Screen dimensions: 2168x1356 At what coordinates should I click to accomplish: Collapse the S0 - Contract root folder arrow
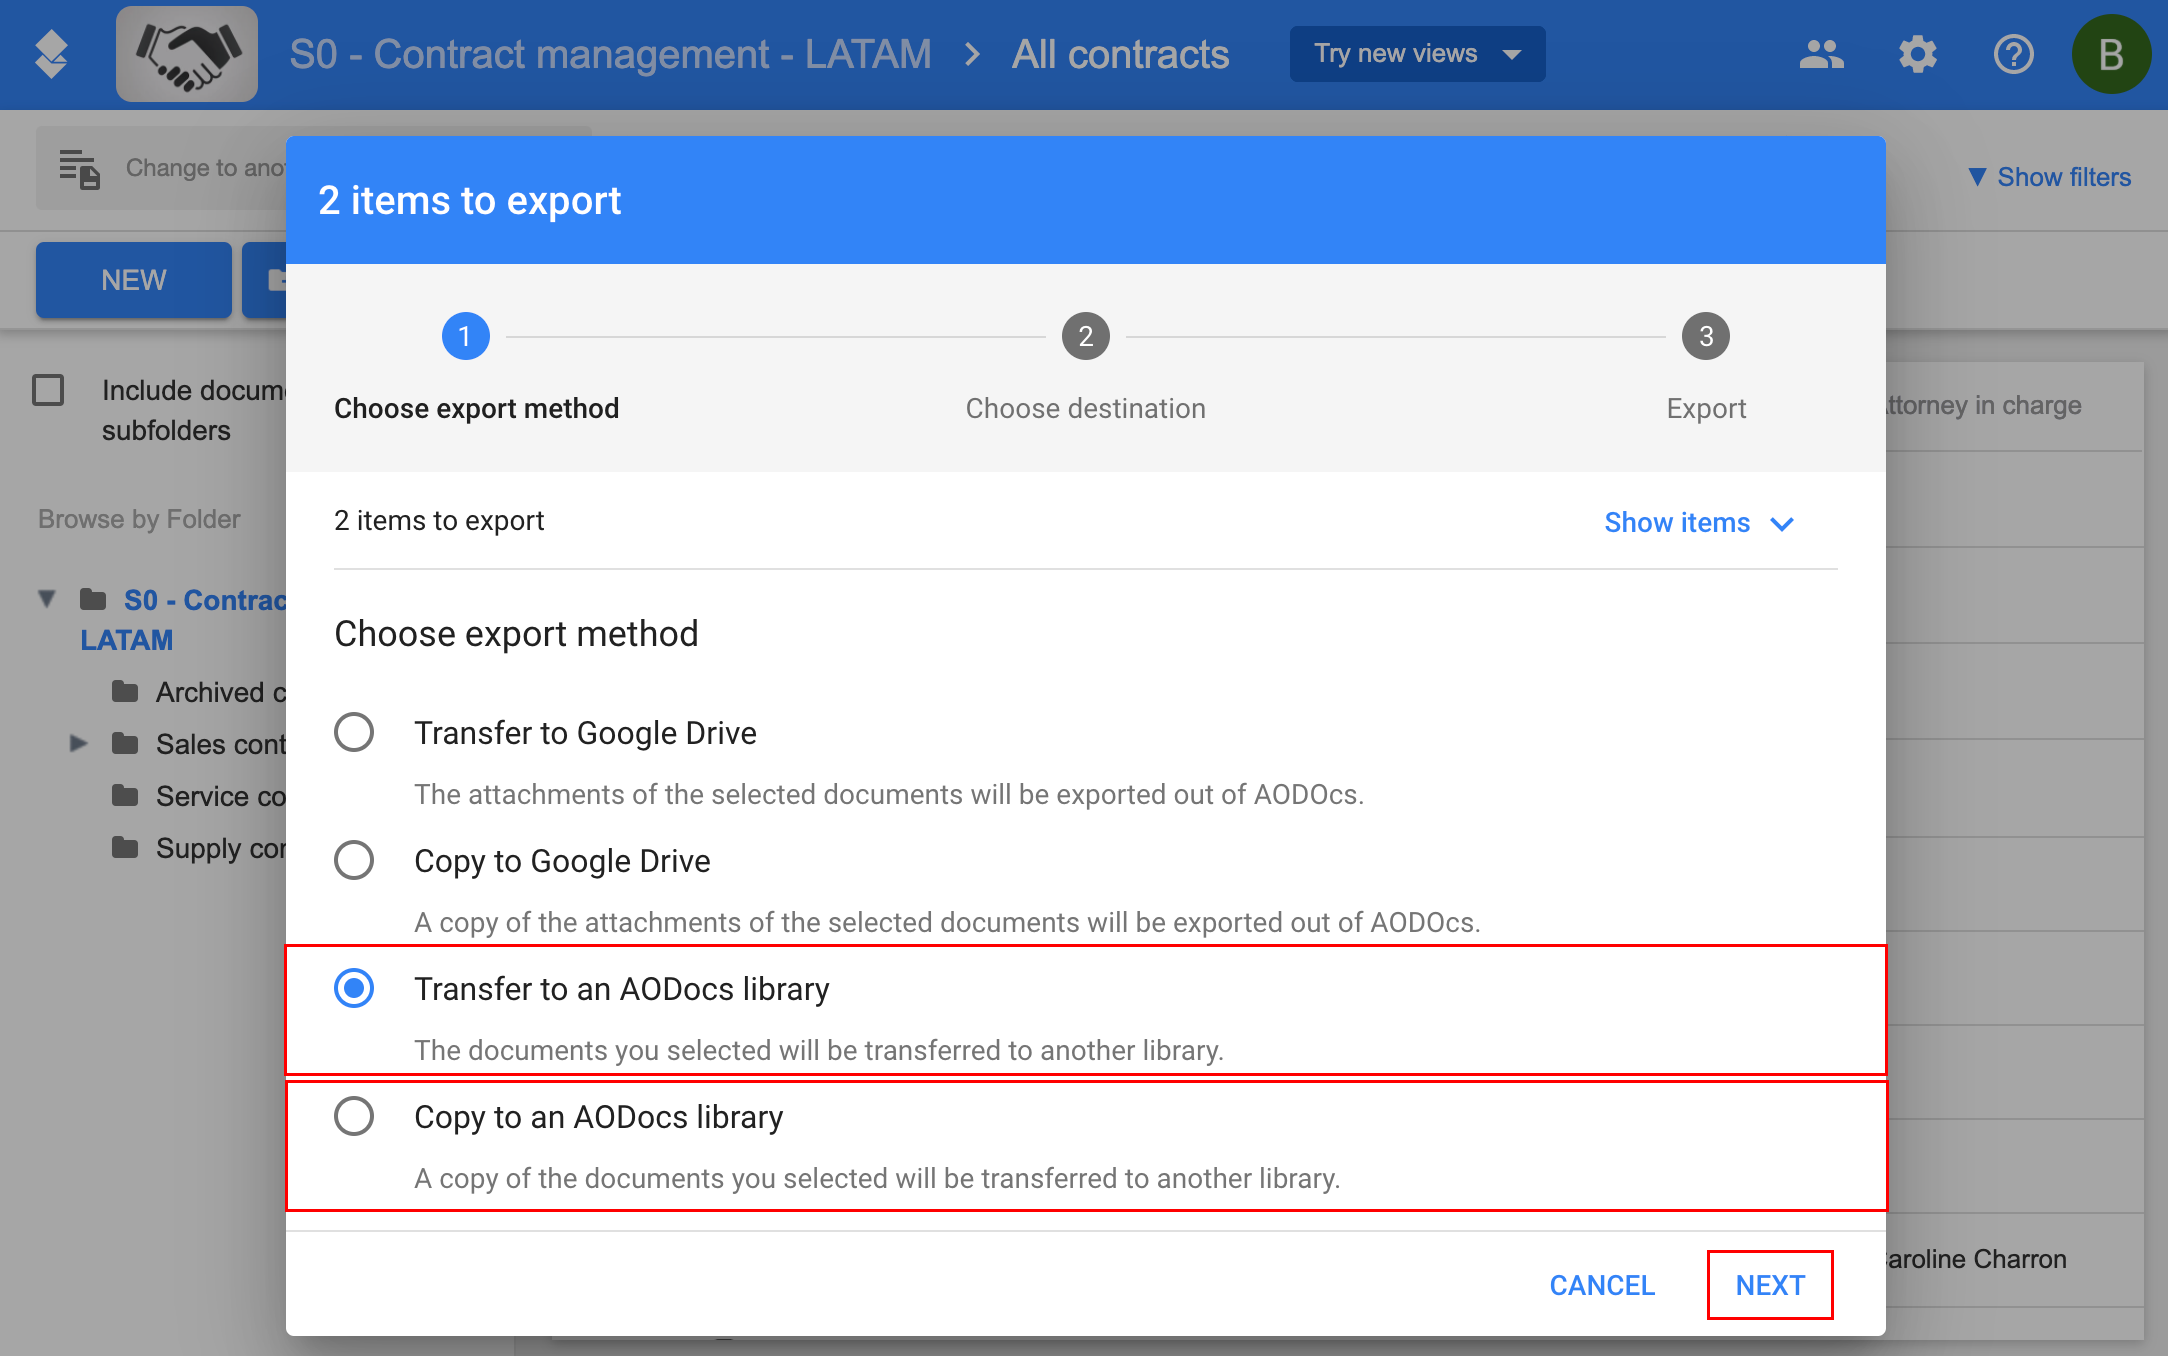click(x=47, y=599)
